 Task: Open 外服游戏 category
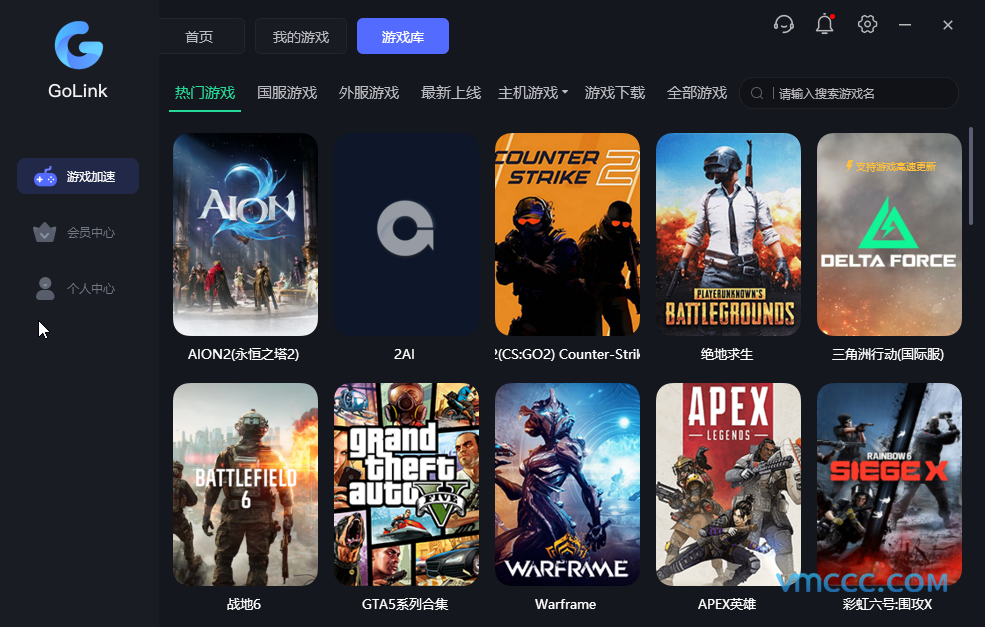tap(369, 93)
